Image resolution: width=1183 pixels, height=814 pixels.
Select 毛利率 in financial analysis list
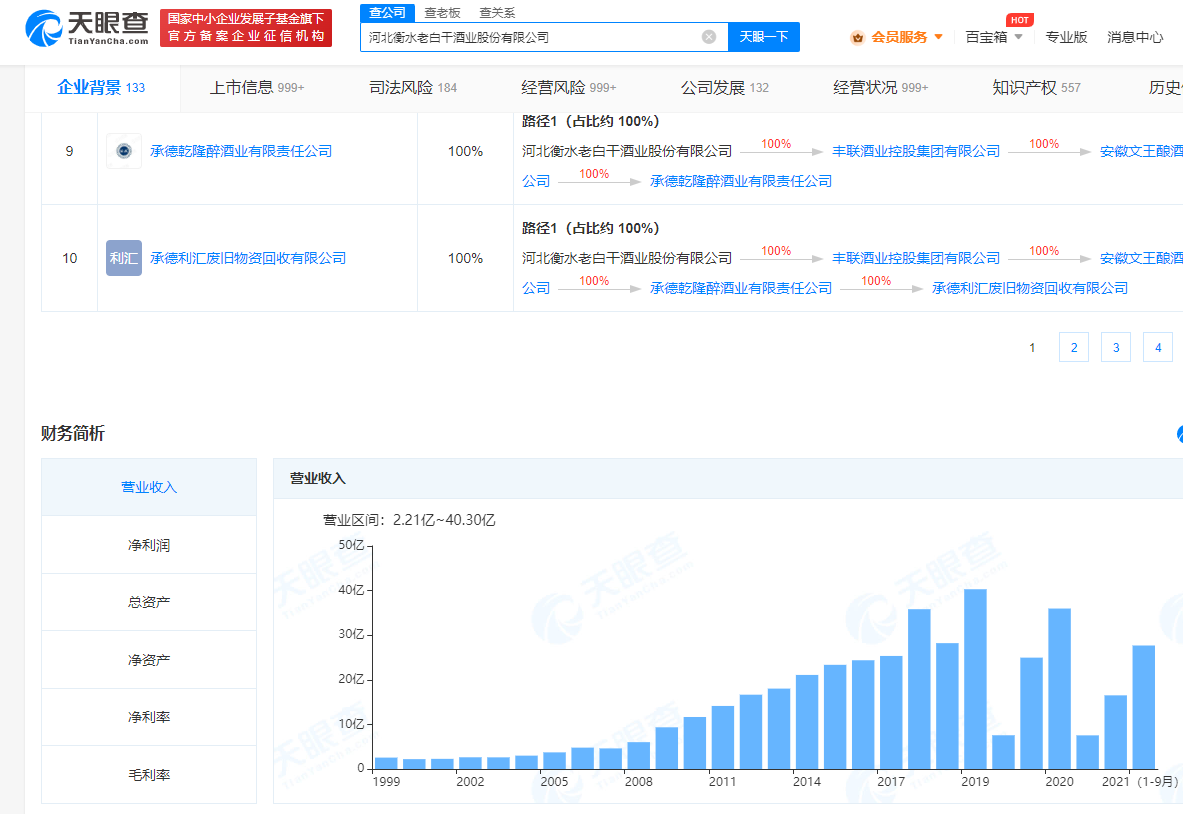click(149, 775)
